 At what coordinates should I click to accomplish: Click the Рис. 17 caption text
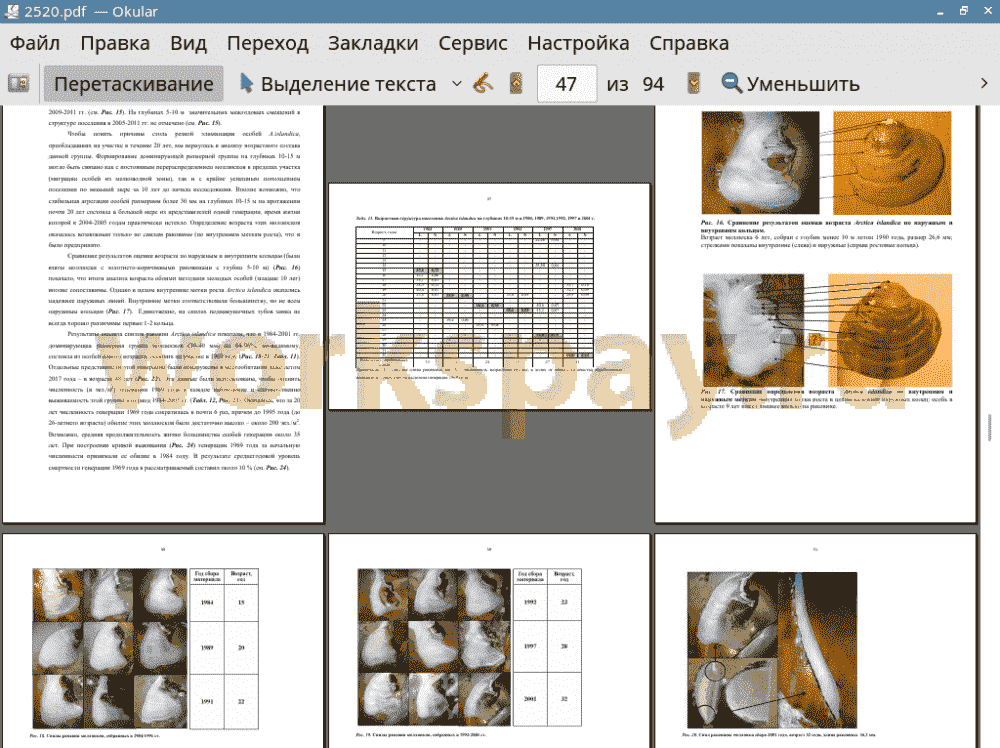[x=826, y=399]
